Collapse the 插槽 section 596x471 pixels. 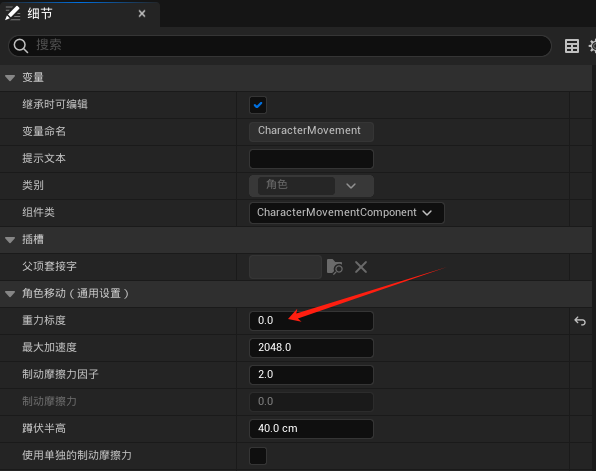pyautogui.click(x=10, y=240)
